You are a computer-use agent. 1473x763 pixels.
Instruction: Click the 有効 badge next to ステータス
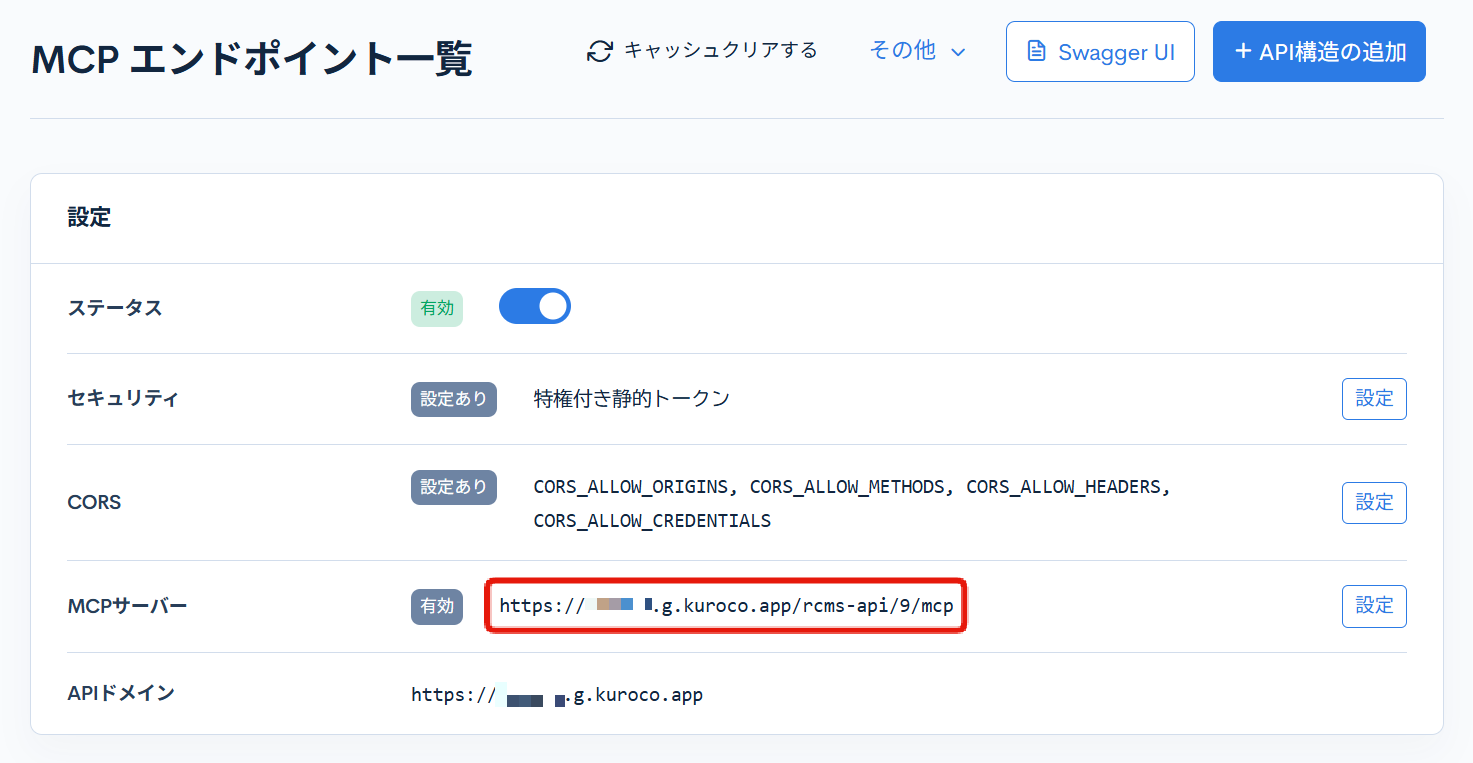436,308
